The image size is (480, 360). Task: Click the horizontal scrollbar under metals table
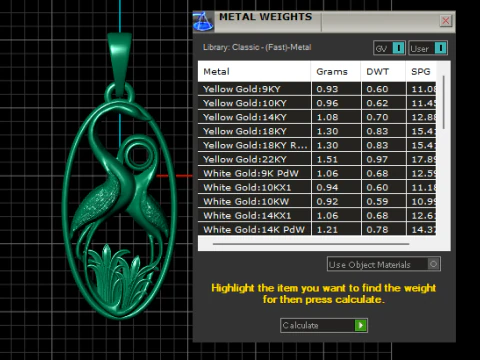(311, 244)
